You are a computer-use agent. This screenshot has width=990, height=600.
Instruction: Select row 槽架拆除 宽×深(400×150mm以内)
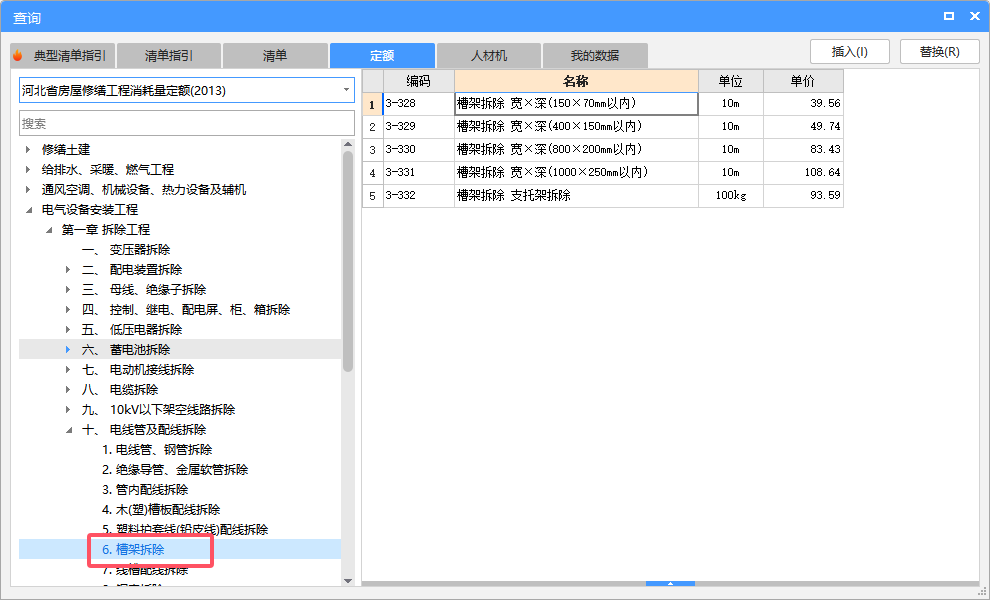[576, 126]
